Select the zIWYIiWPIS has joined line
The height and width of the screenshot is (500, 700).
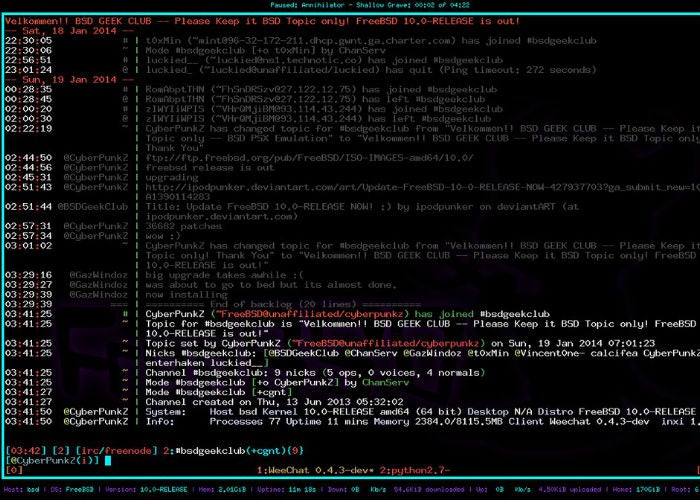pyautogui.click(x=324, y=109)
